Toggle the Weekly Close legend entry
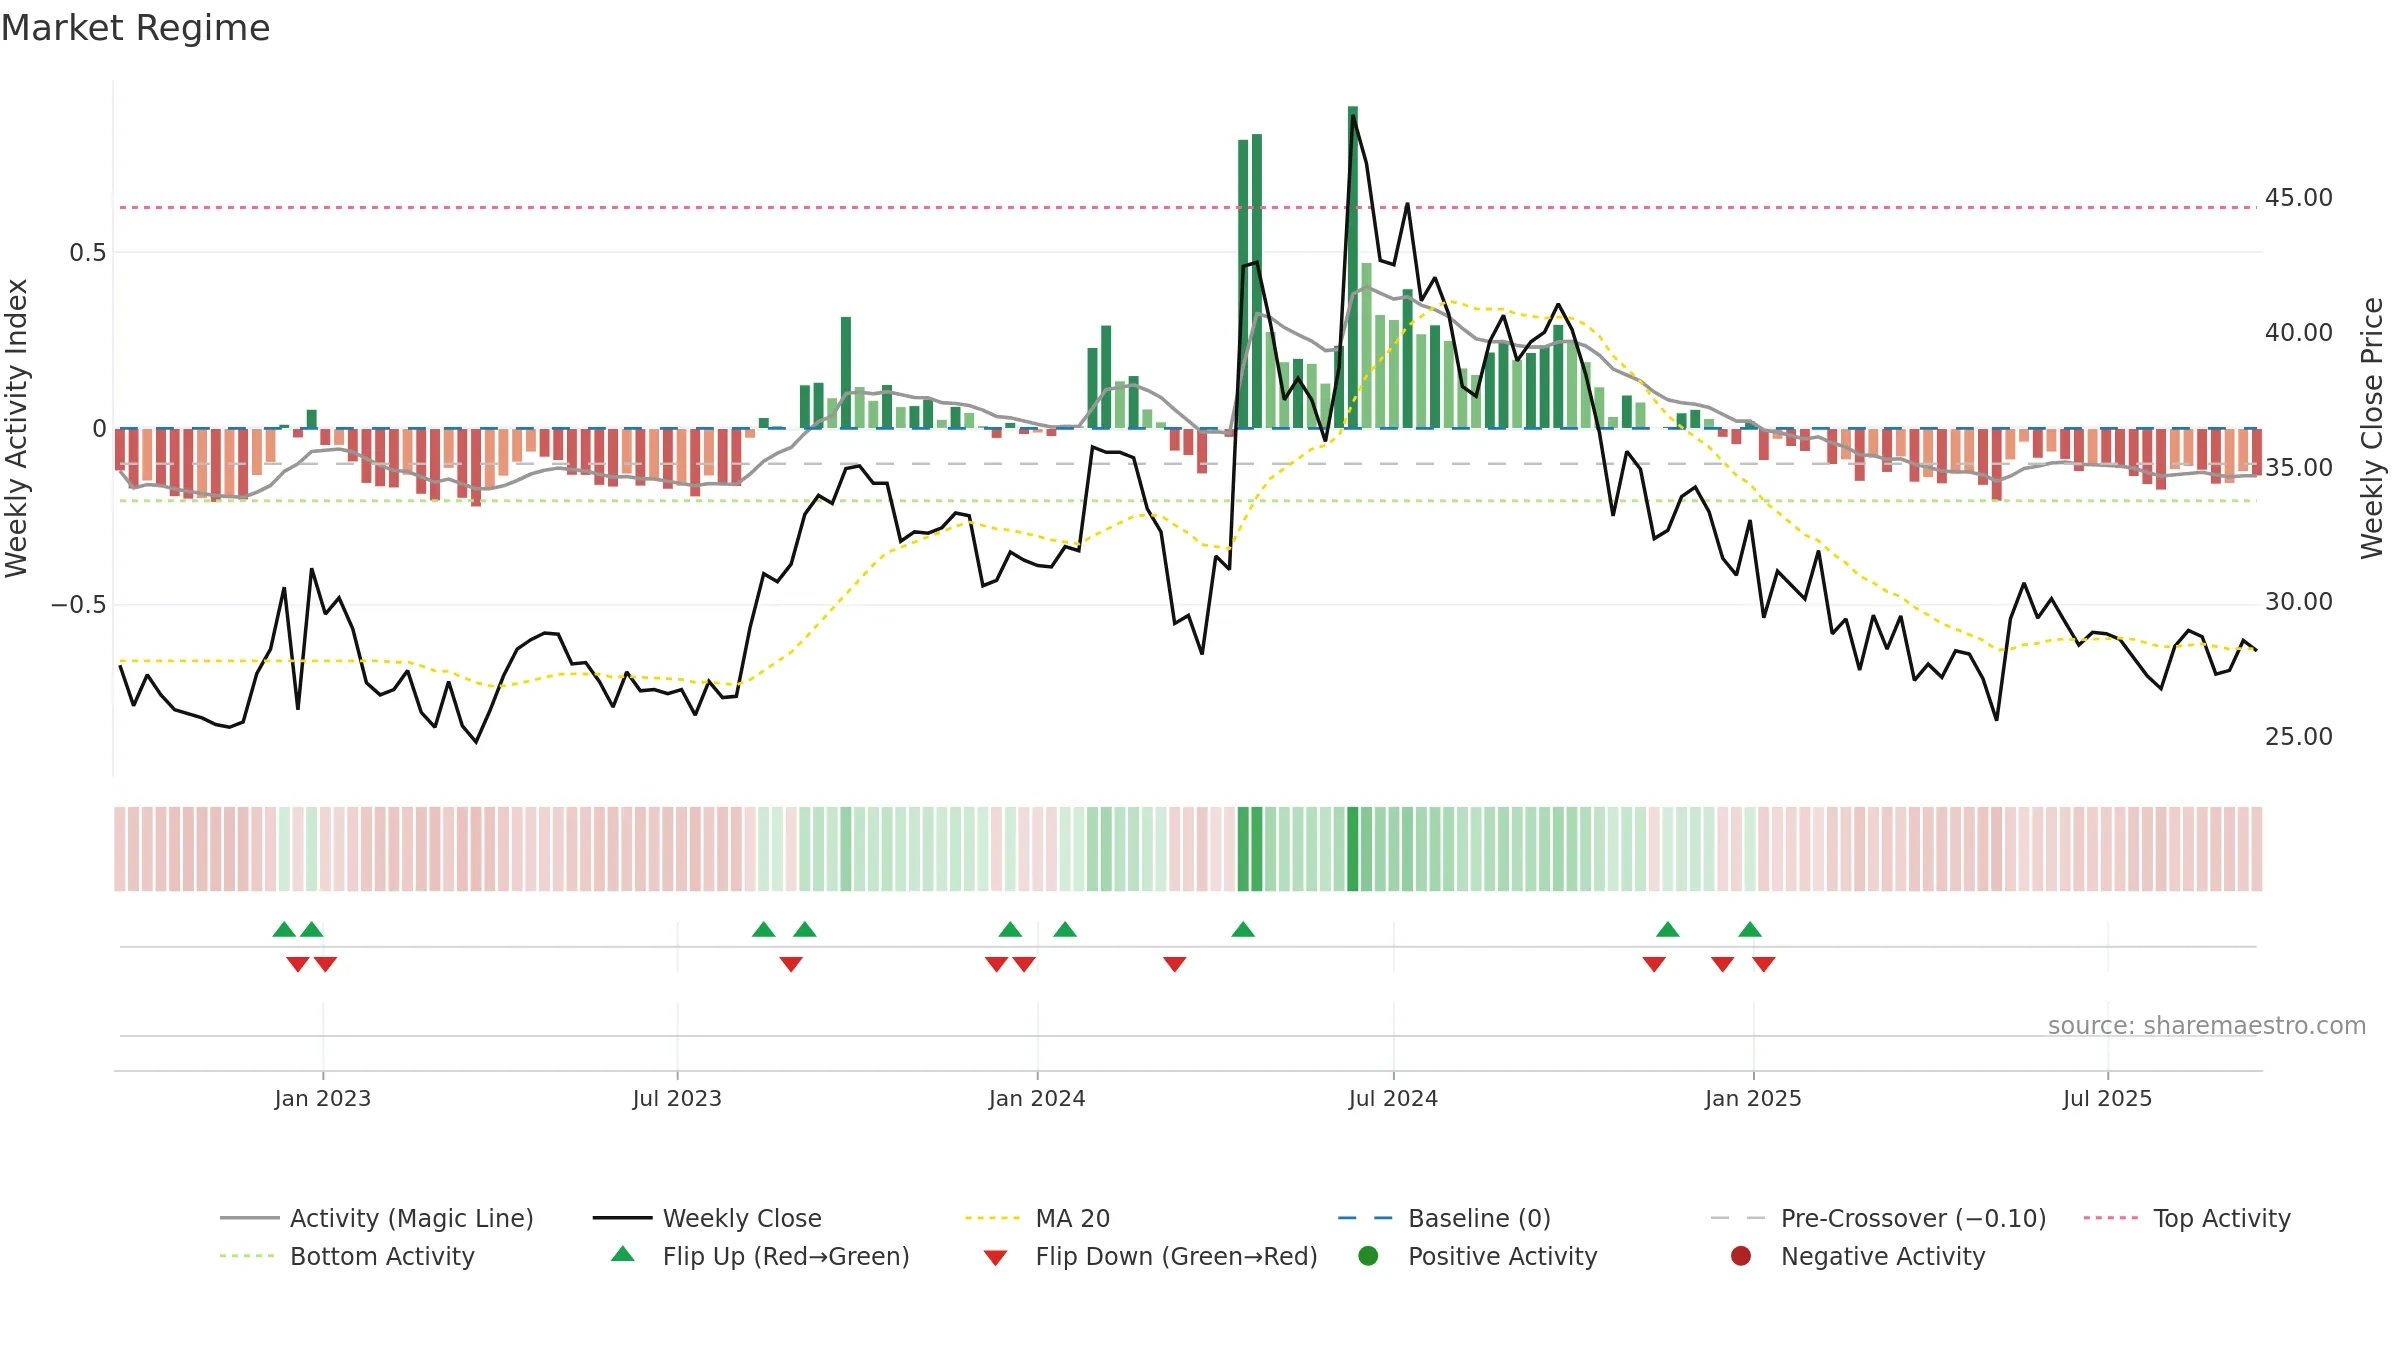 707,1218
